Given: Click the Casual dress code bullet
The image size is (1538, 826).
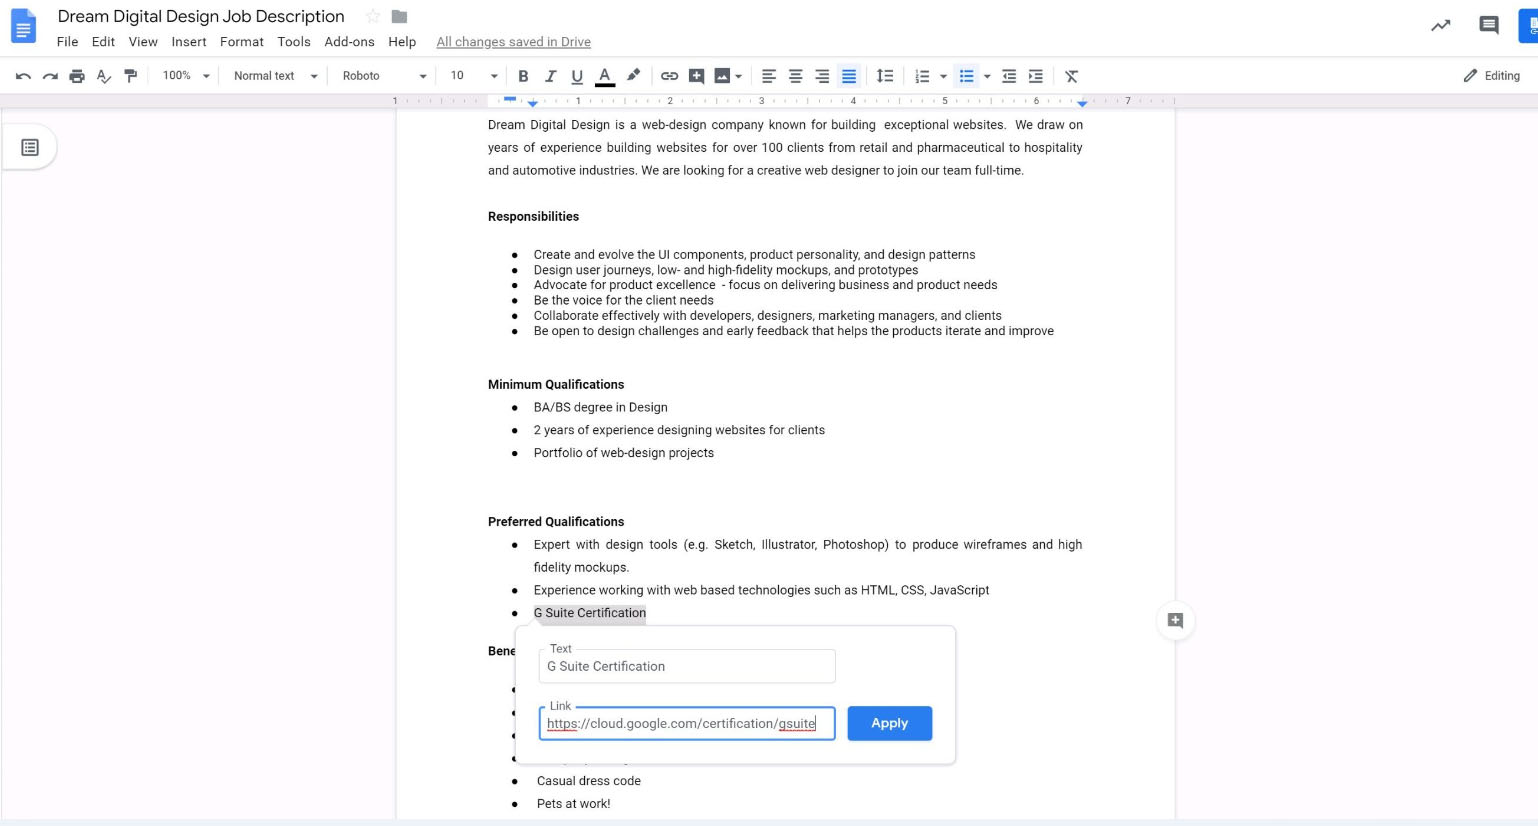Looking at the screenshot, I should 589,781.
